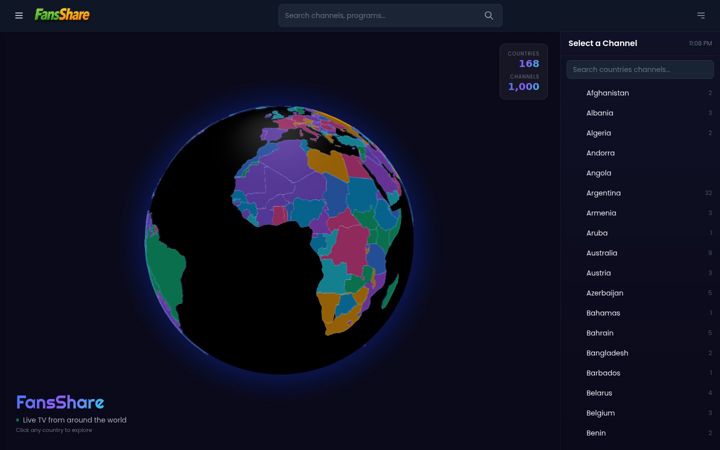Select Aruba in the channel list
This screenshot has width=720, height=450.
(x=640, y=233)
